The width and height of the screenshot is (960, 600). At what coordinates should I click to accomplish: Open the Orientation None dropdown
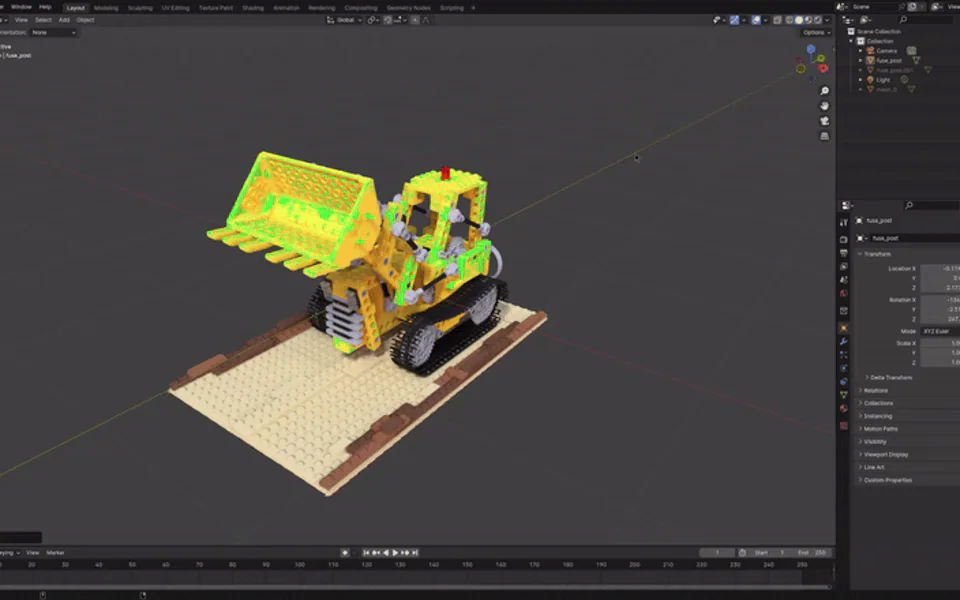point(54,32)
